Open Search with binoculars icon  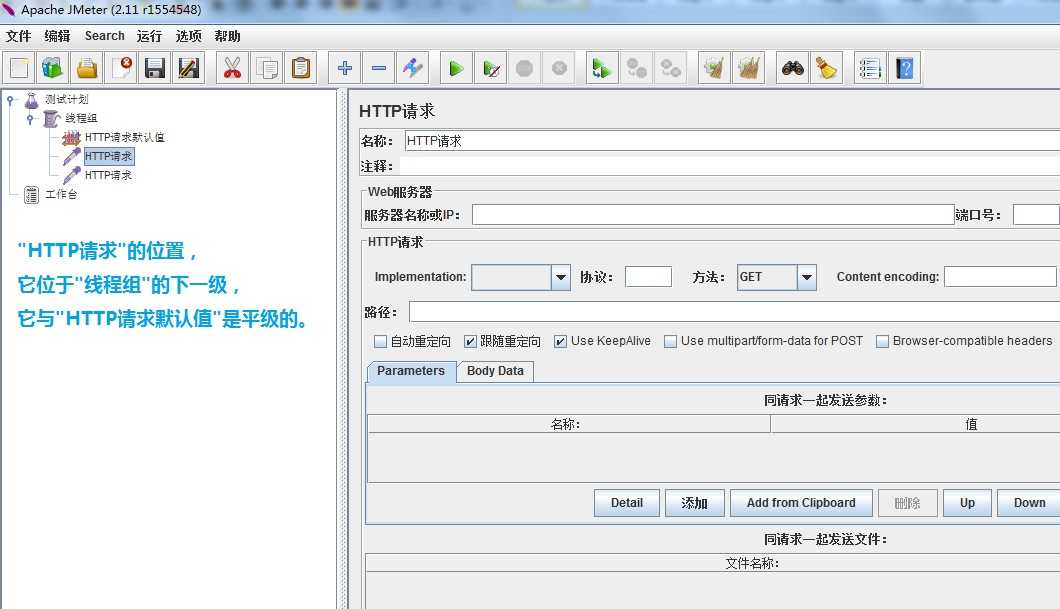(792, 68)
